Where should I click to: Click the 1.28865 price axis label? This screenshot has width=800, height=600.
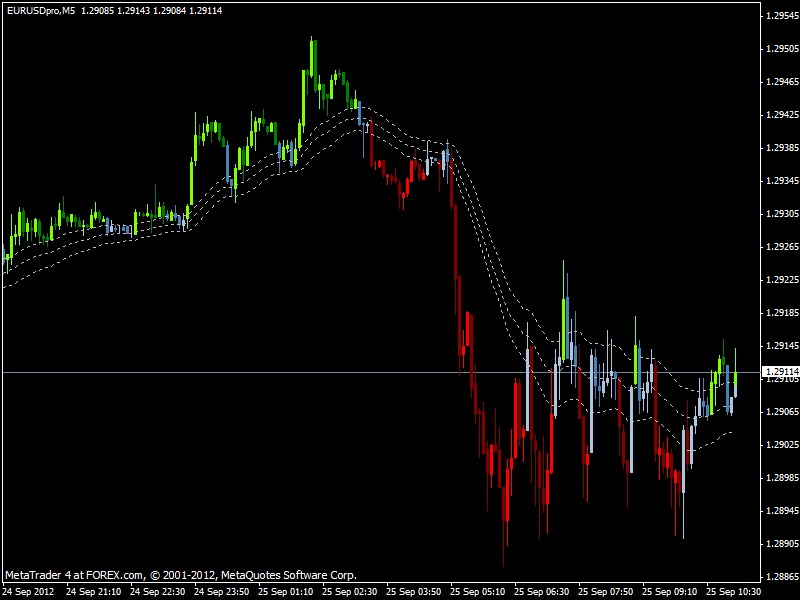[x=782, y=577]
